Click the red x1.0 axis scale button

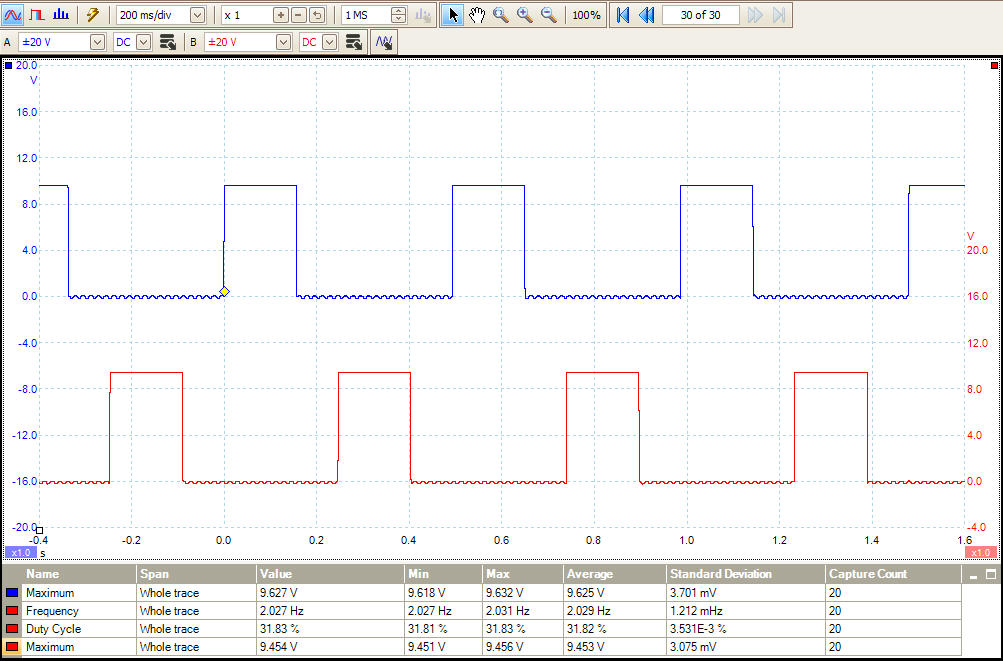pyautogui.click(x=981, y=552)
